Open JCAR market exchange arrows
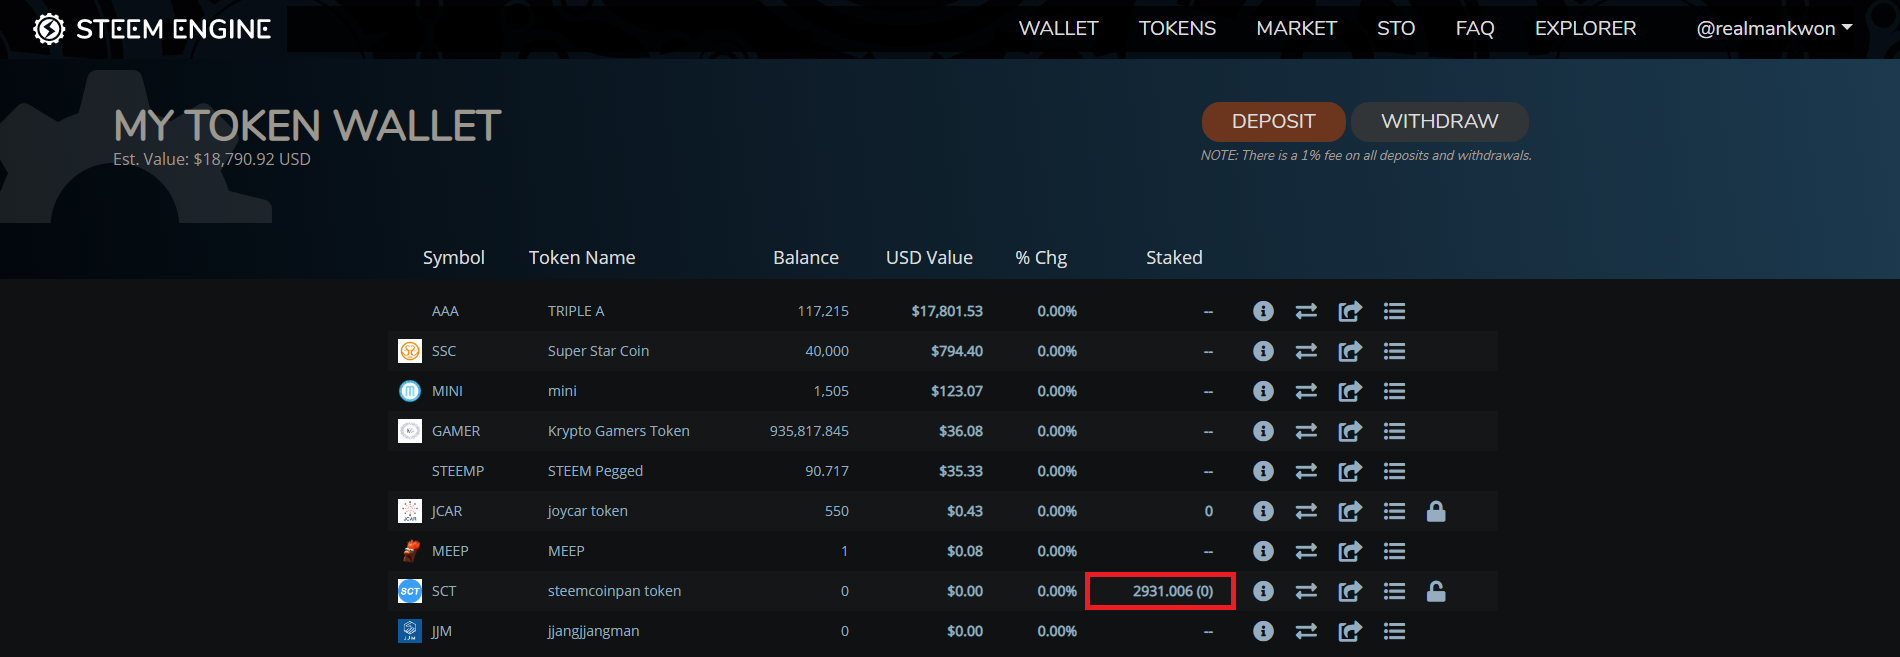The image size is (1900, 657). [1306, 511]
